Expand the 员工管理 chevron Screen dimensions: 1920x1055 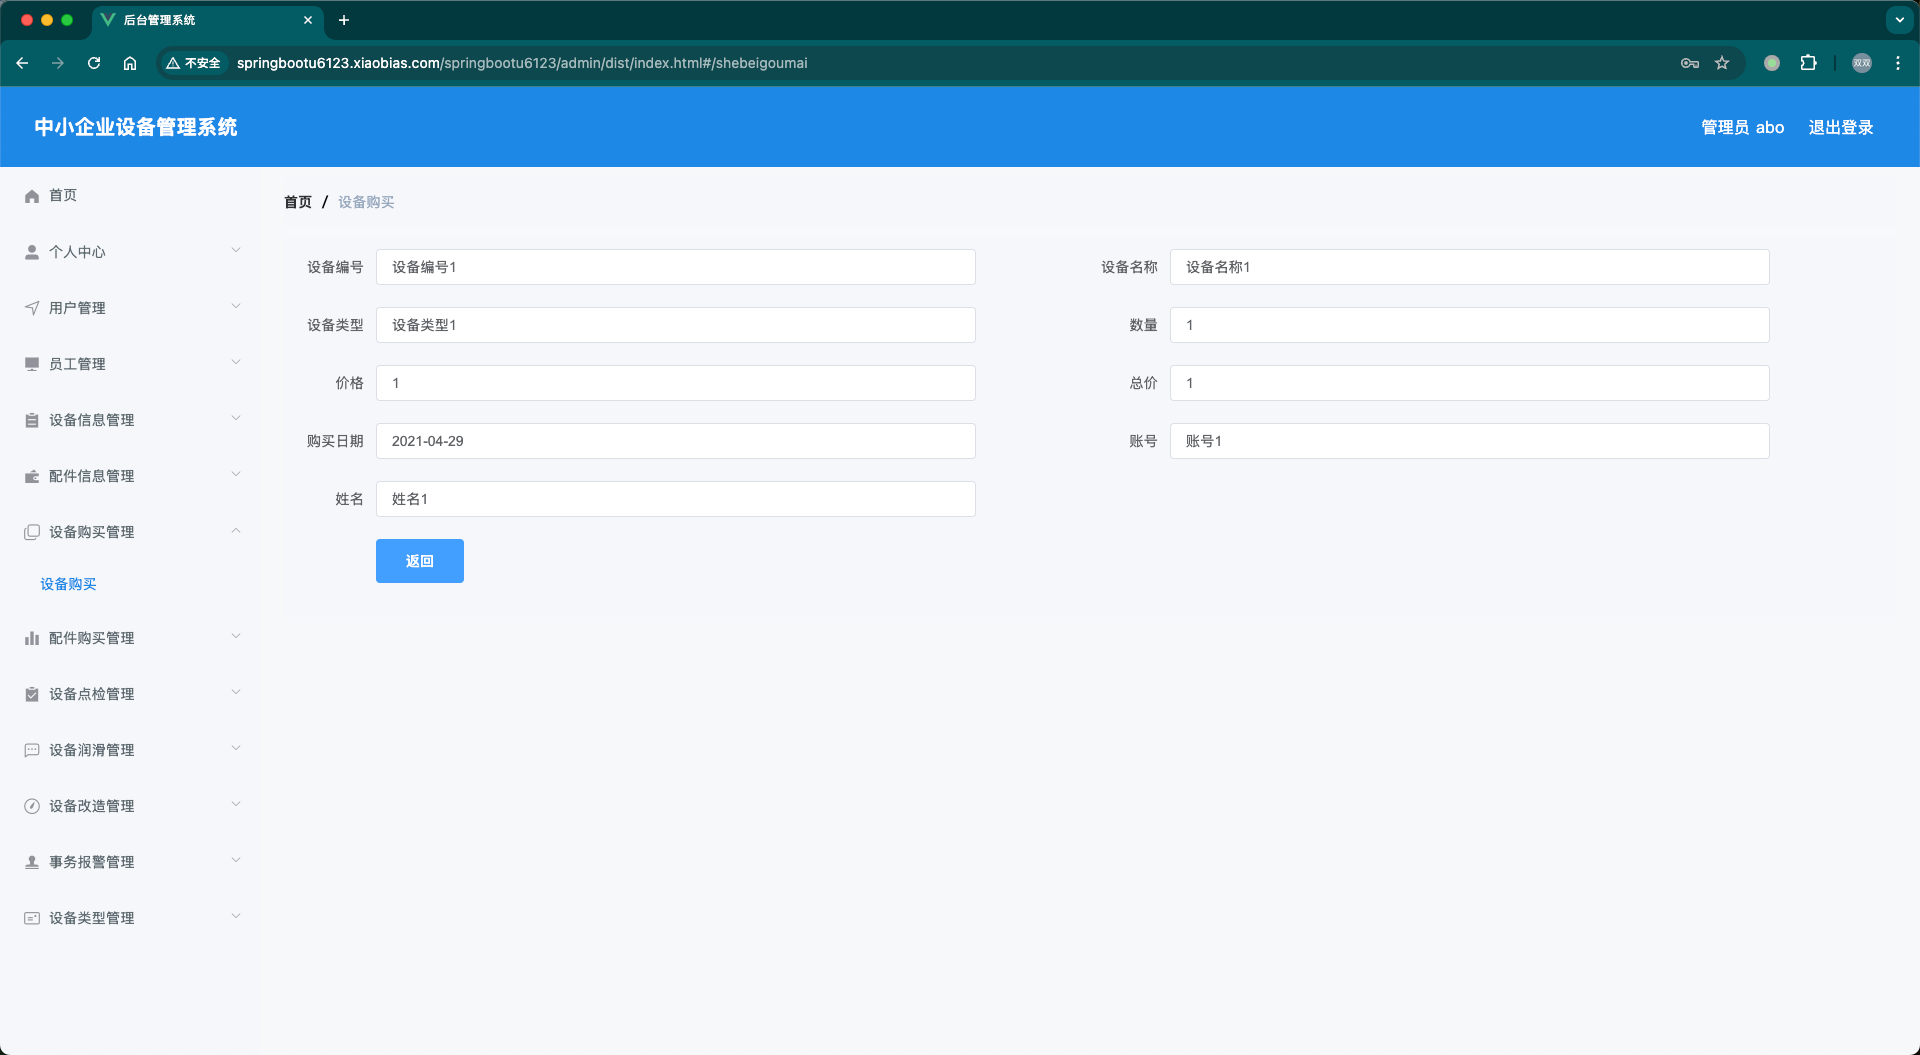pos(236,362)
